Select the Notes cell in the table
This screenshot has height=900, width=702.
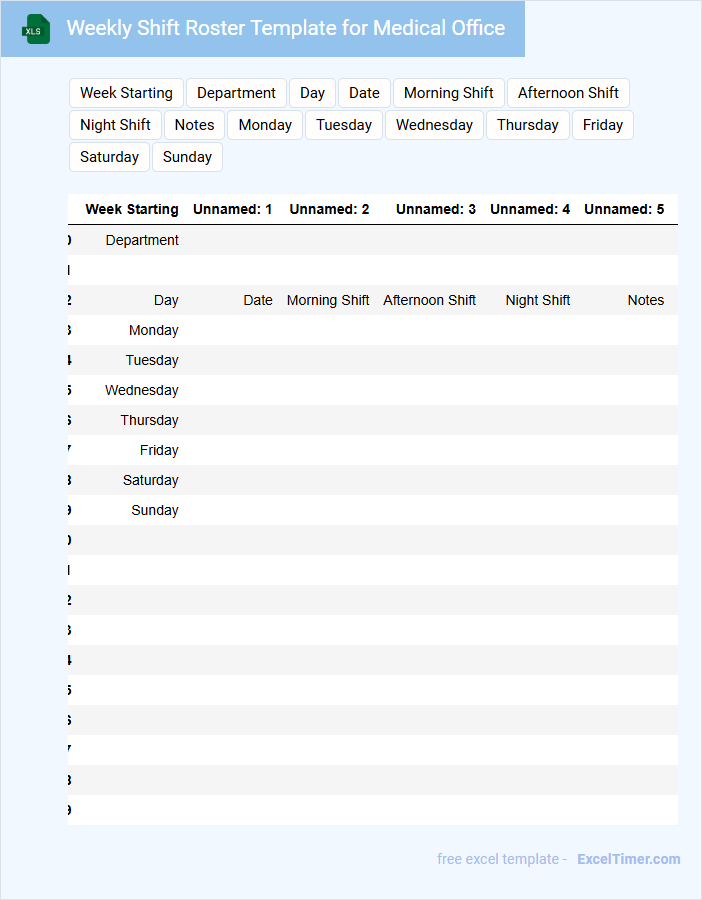click(645, 300)
